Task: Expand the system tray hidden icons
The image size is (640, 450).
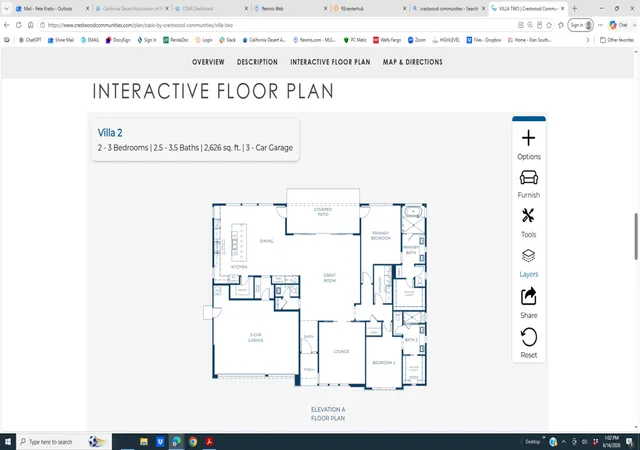Action: (564, 441)
